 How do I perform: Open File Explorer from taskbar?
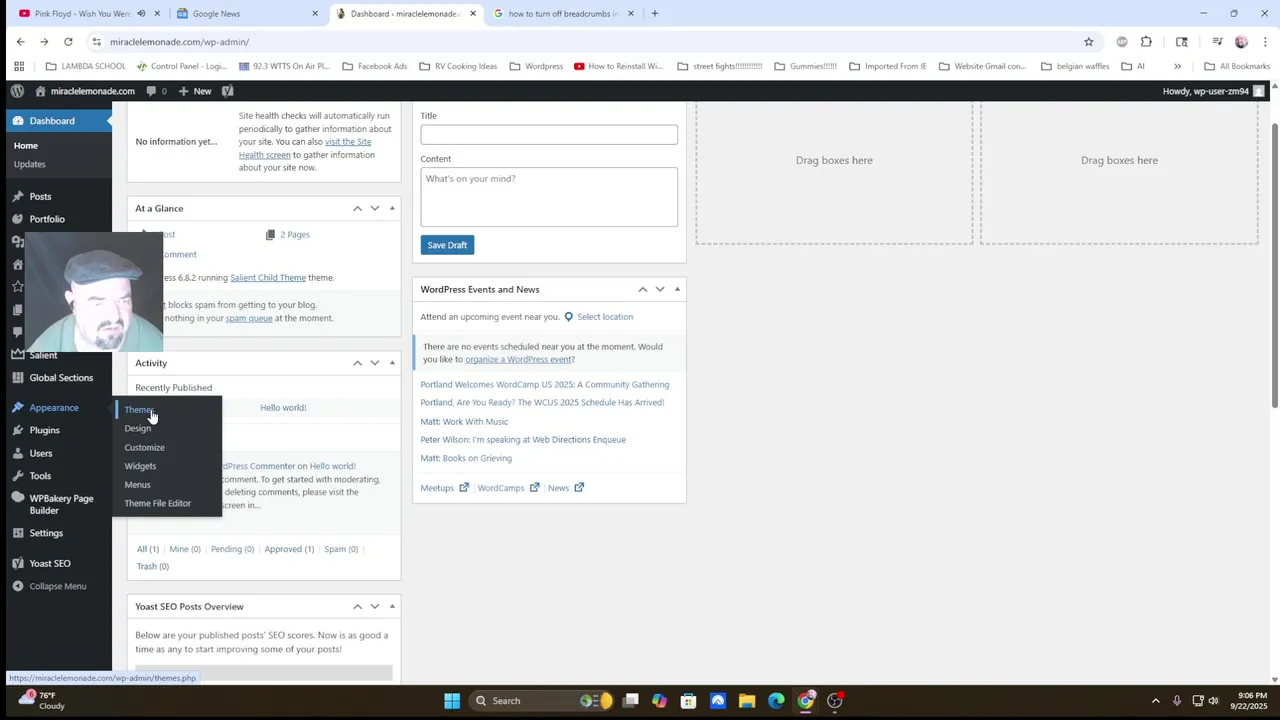point(747,701)
